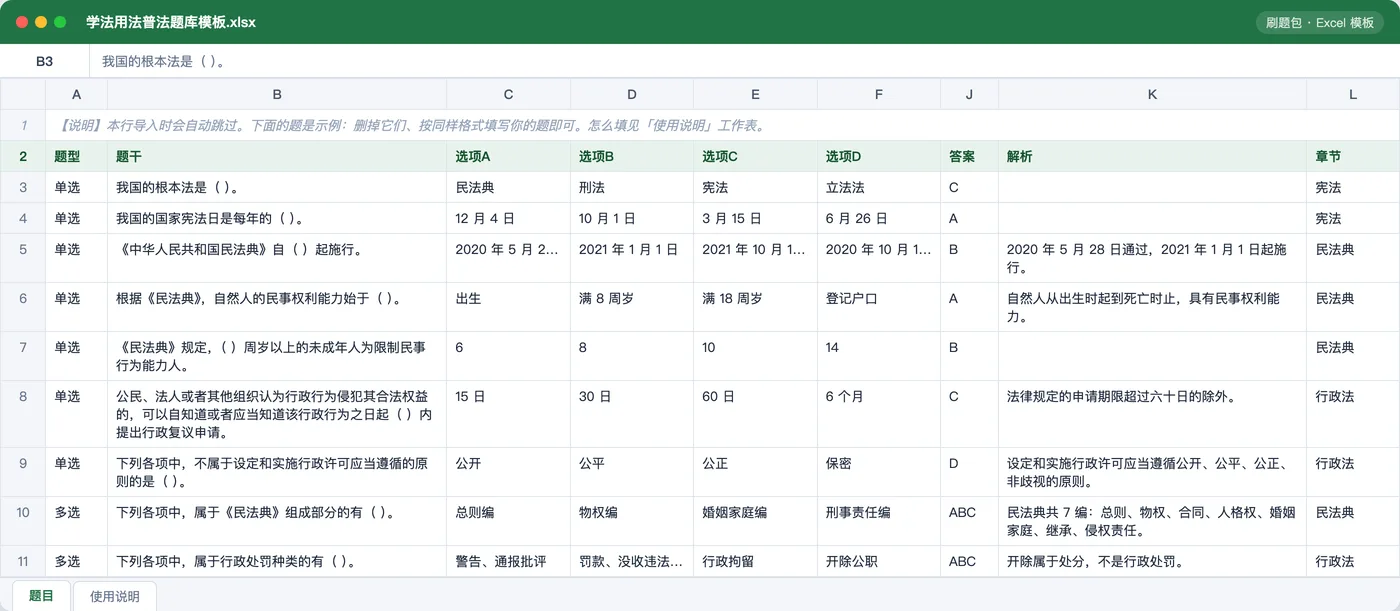This screenshot has height=611, width=1400.
Task: Select column D header
Action: pyautogui.click(x=632, y=95)
